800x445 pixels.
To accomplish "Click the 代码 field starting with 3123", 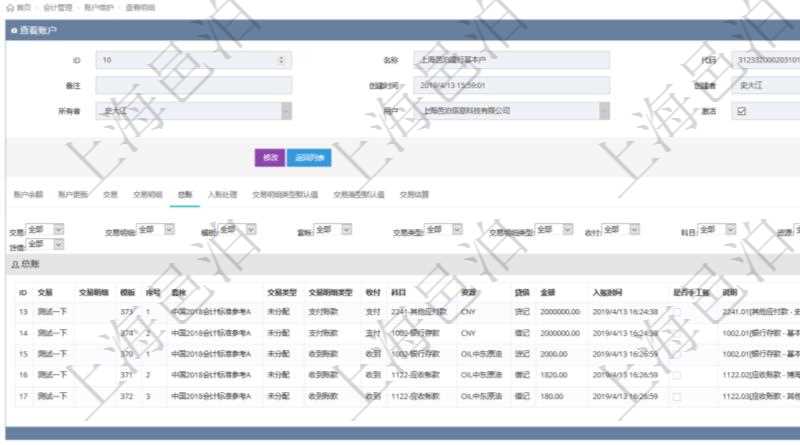I will coord(766,60).
